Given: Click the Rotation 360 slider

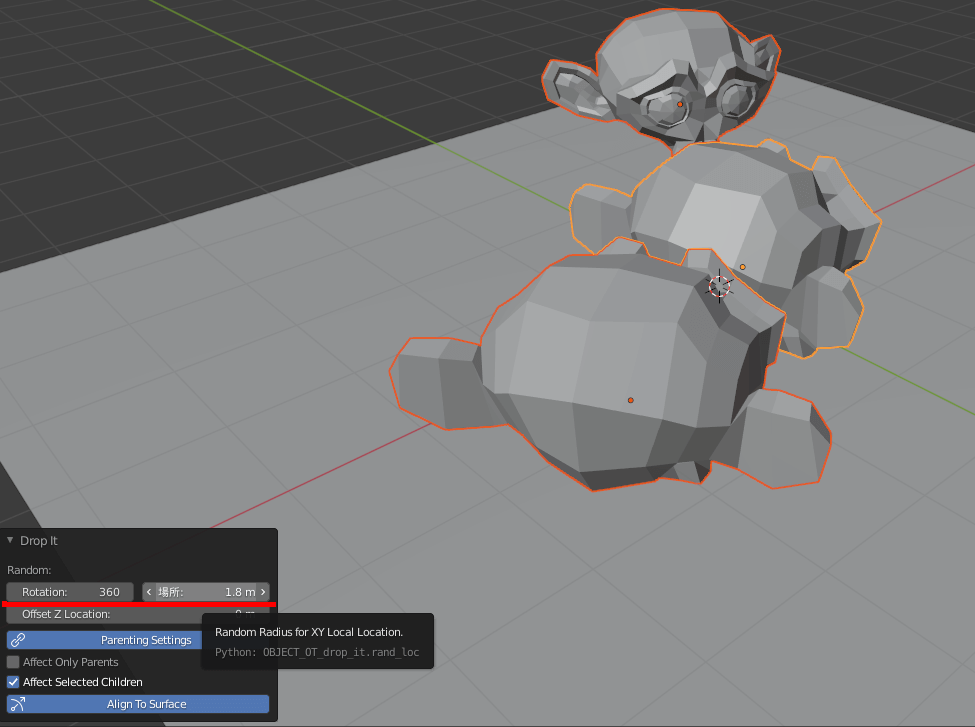Looking at the screenshot, I should coord(69,591).
